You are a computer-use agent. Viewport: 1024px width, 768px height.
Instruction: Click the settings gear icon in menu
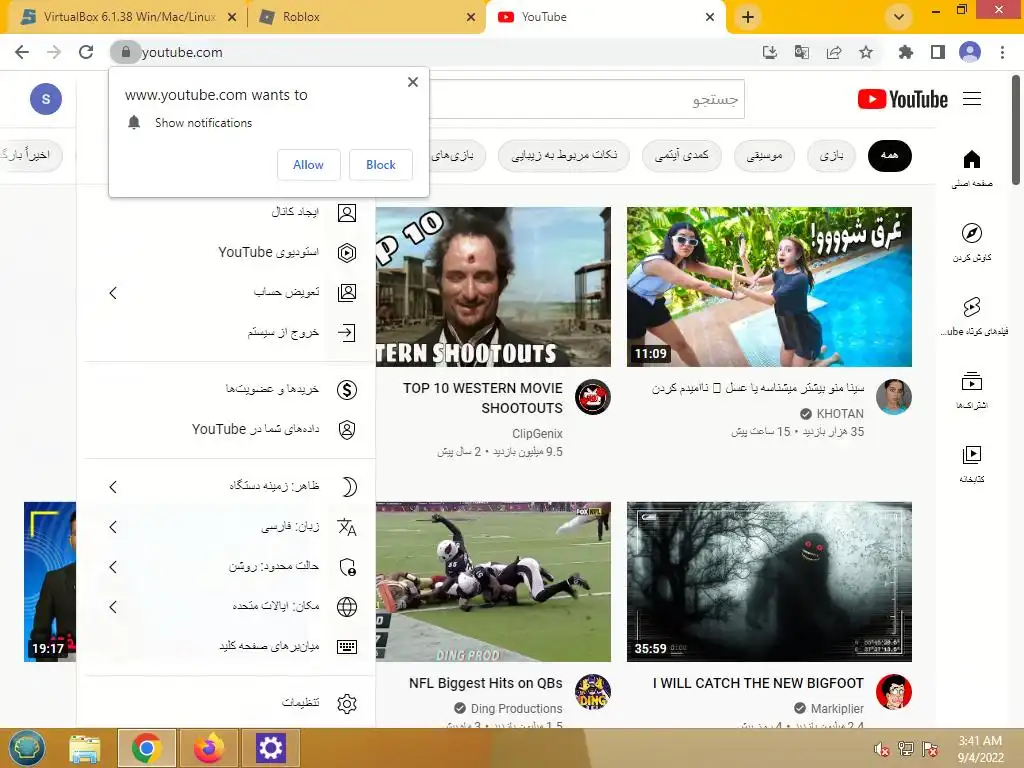(x=347, y=703)
